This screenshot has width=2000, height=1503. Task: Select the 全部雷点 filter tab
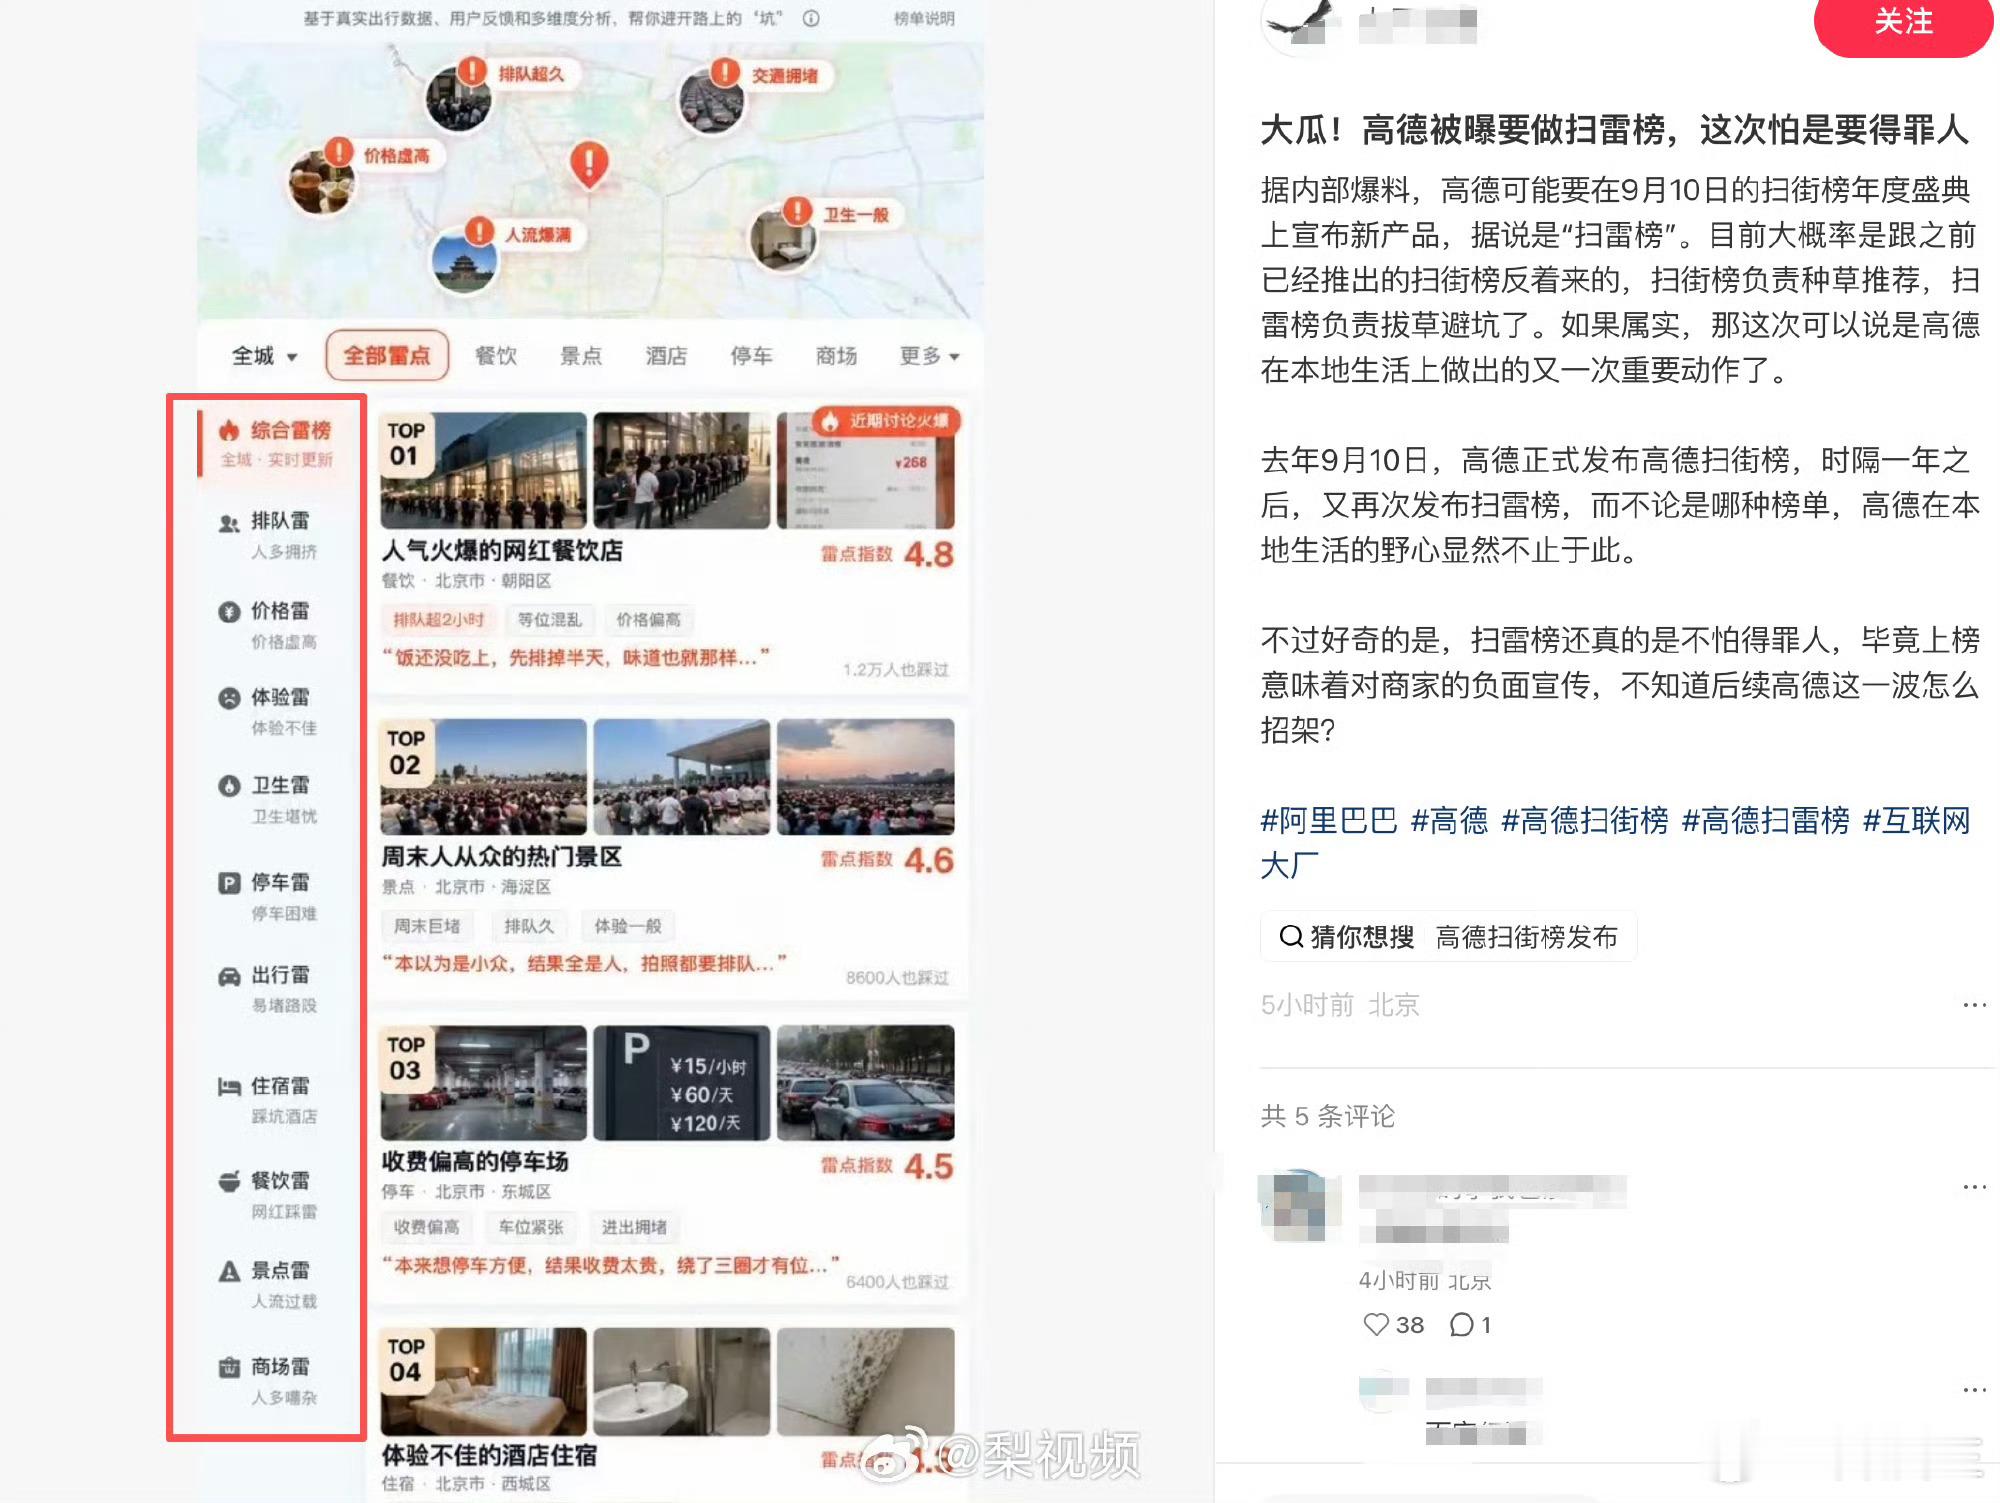point(387,356)
